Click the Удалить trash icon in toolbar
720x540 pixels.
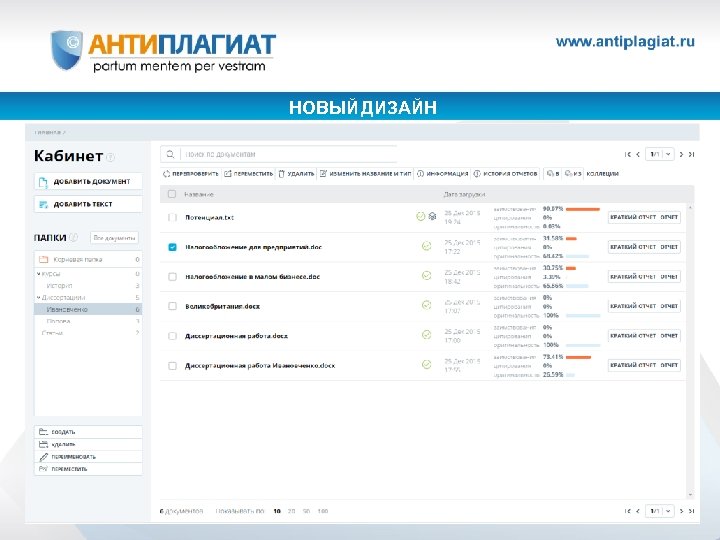click(282, 174)
